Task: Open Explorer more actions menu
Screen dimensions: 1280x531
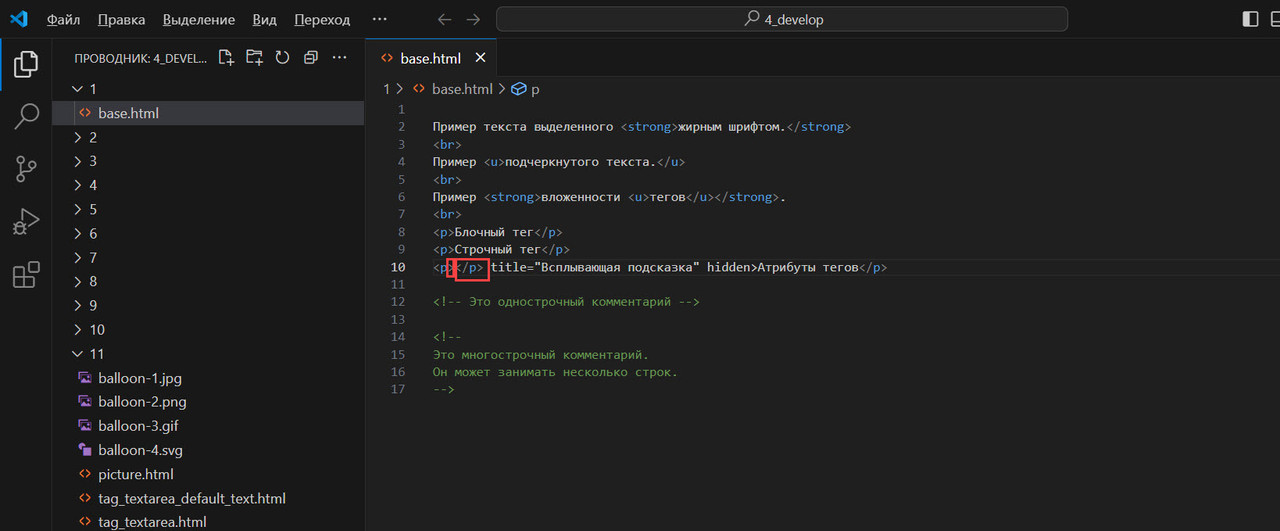Action: [x=340, y=58]
